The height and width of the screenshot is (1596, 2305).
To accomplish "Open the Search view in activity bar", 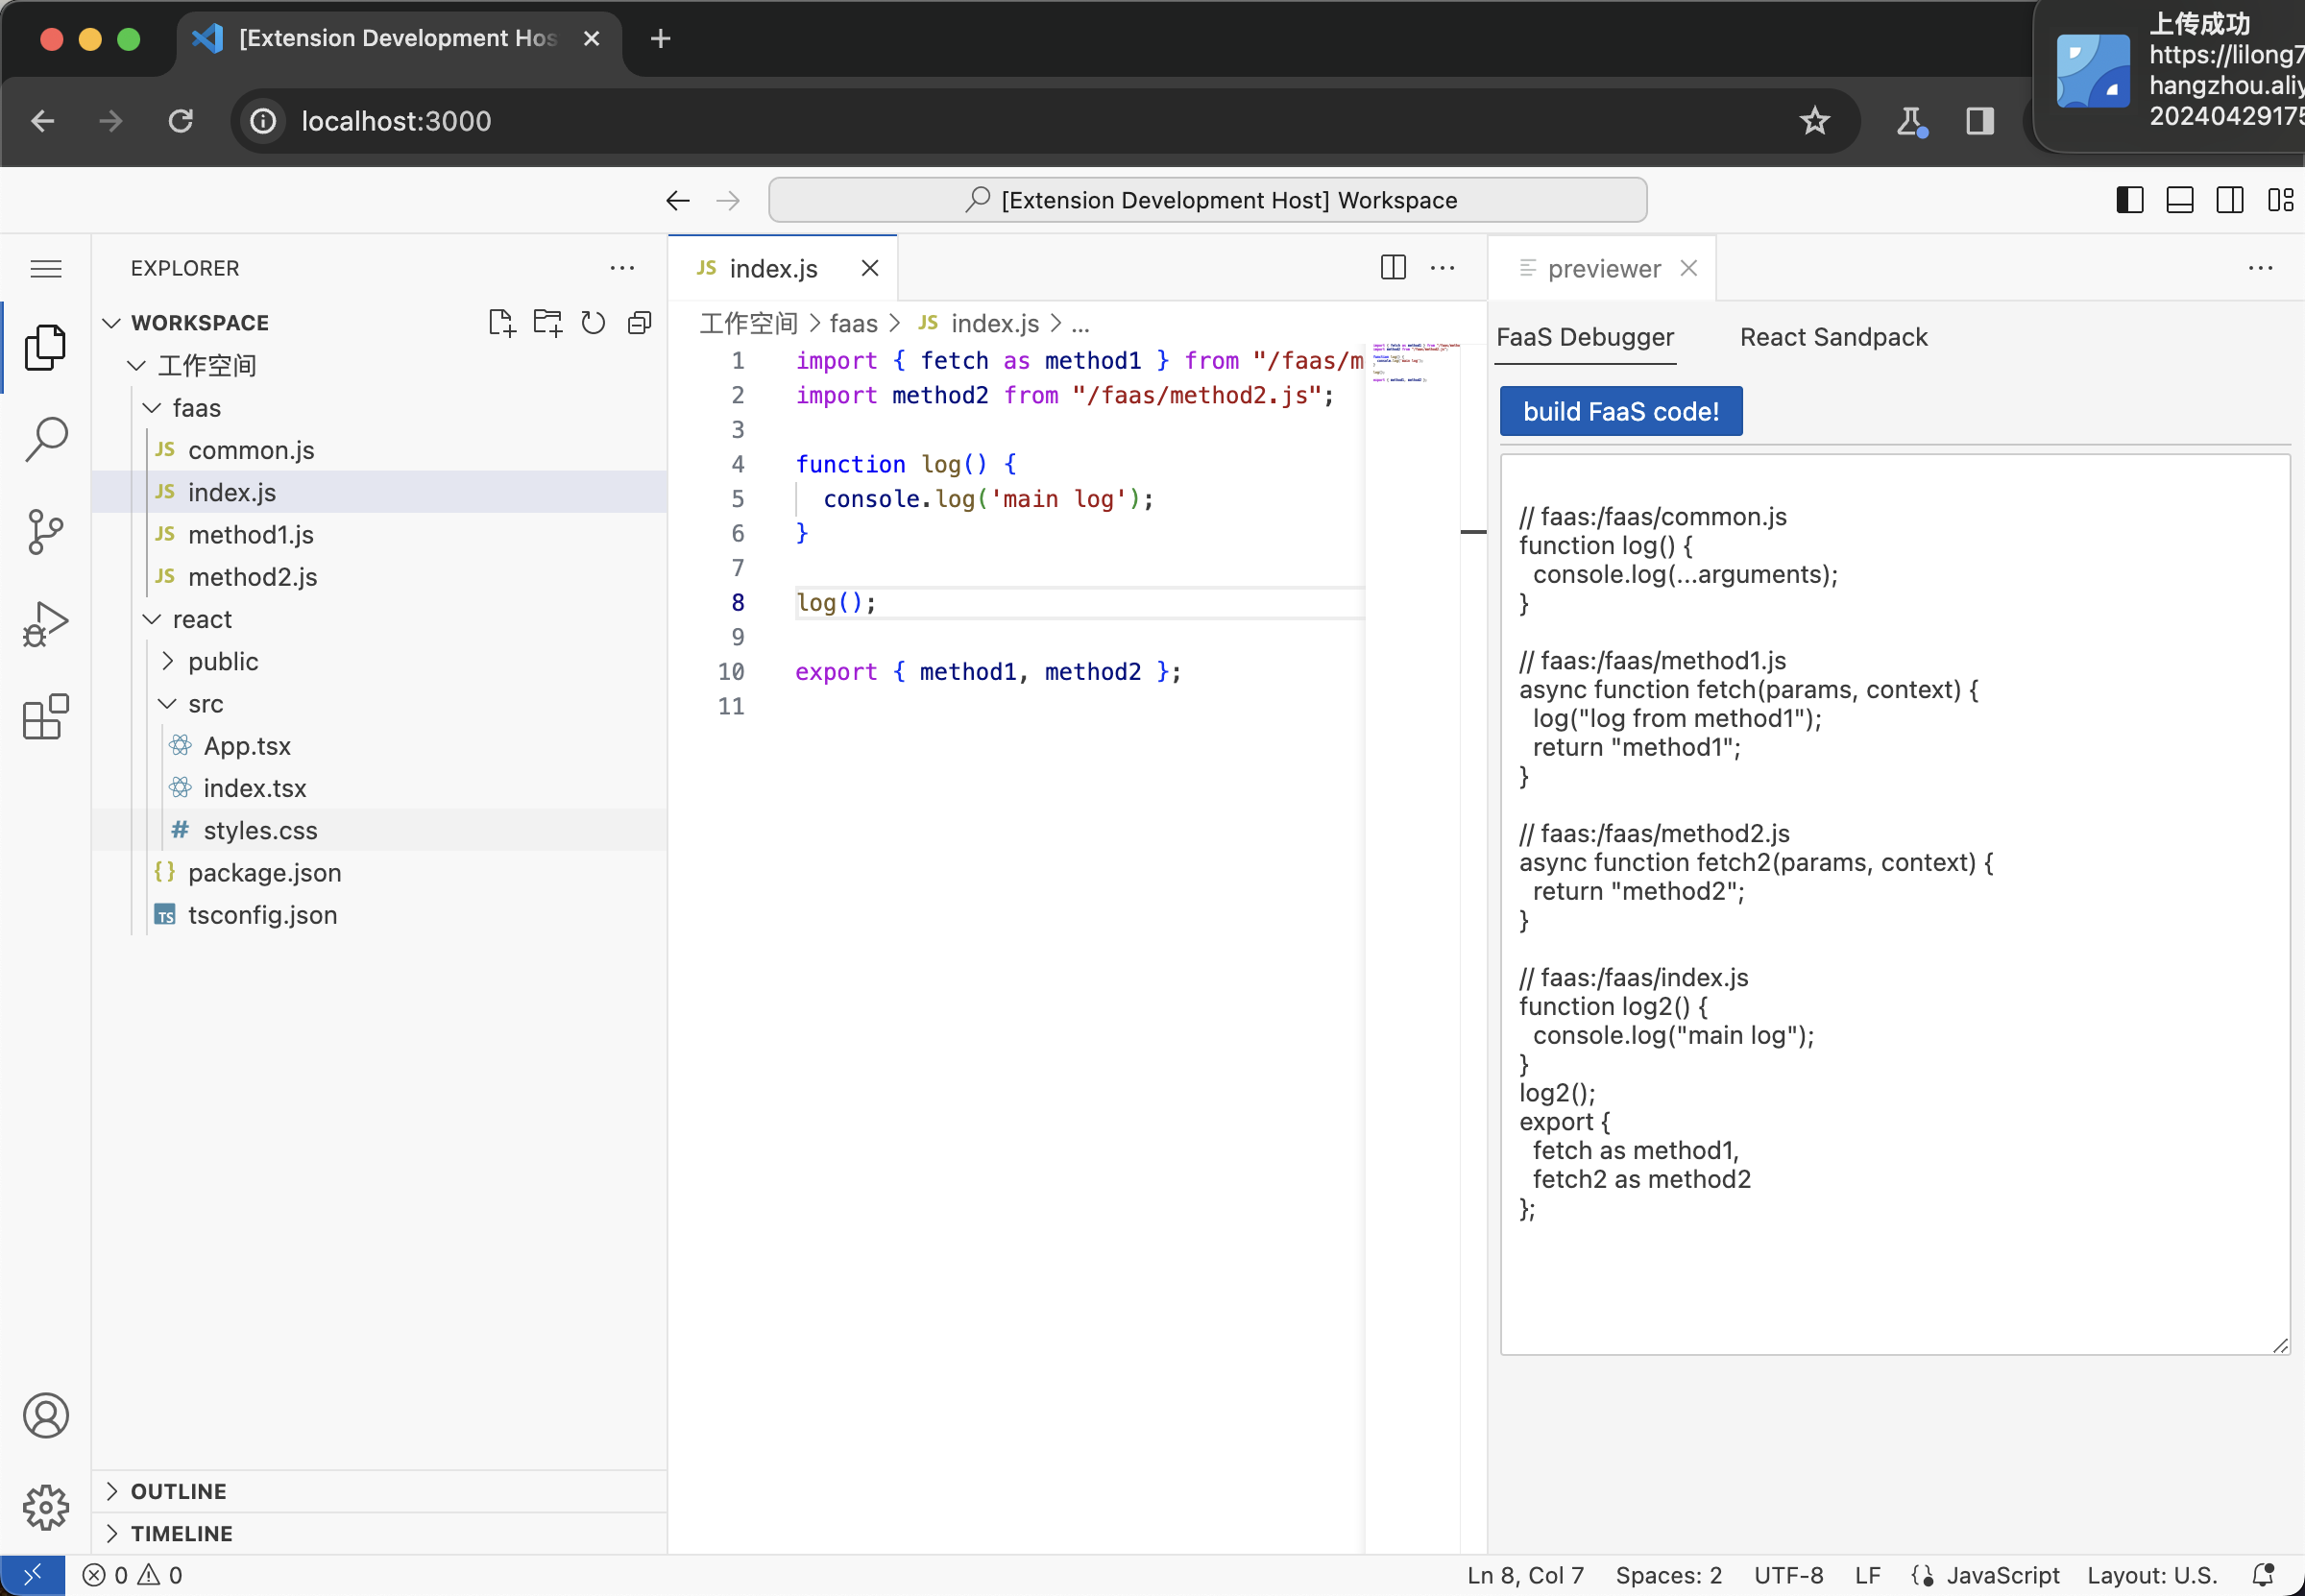I will [46, 439].
